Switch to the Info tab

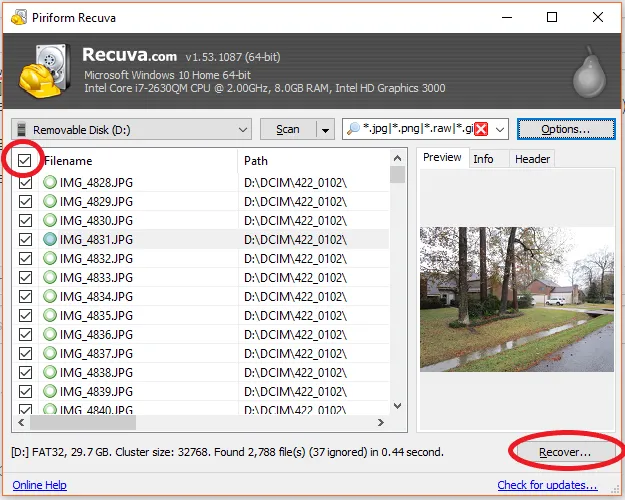point(483,159)
